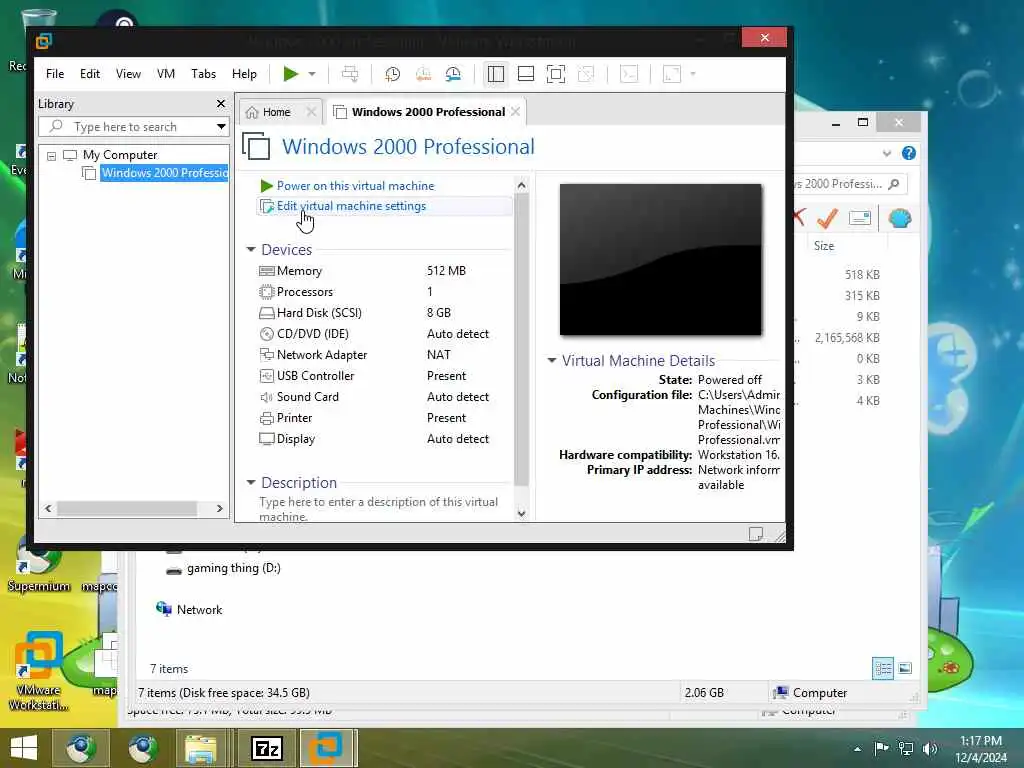
Task: Open the stretch display dropdown arrow
Action: point(693,74)
